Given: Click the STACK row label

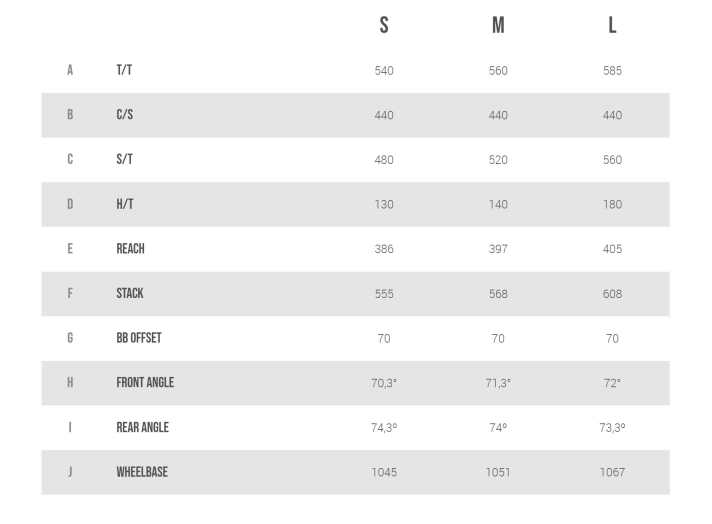Looking at the screenshot, I should [x=130, y=294].
